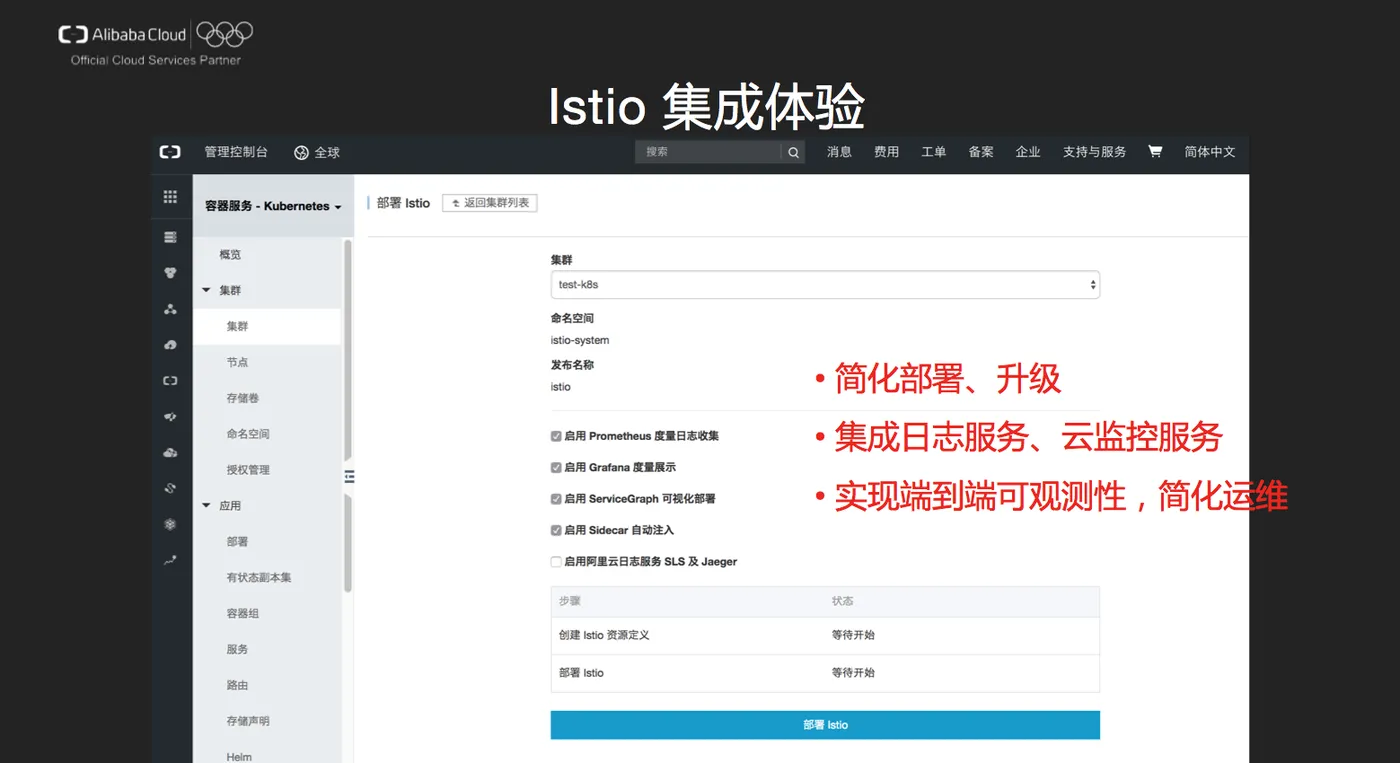The width and height of the screenshot is (1400, 763).
Task: Click istio-system namespace value
Action: point(580,340)
